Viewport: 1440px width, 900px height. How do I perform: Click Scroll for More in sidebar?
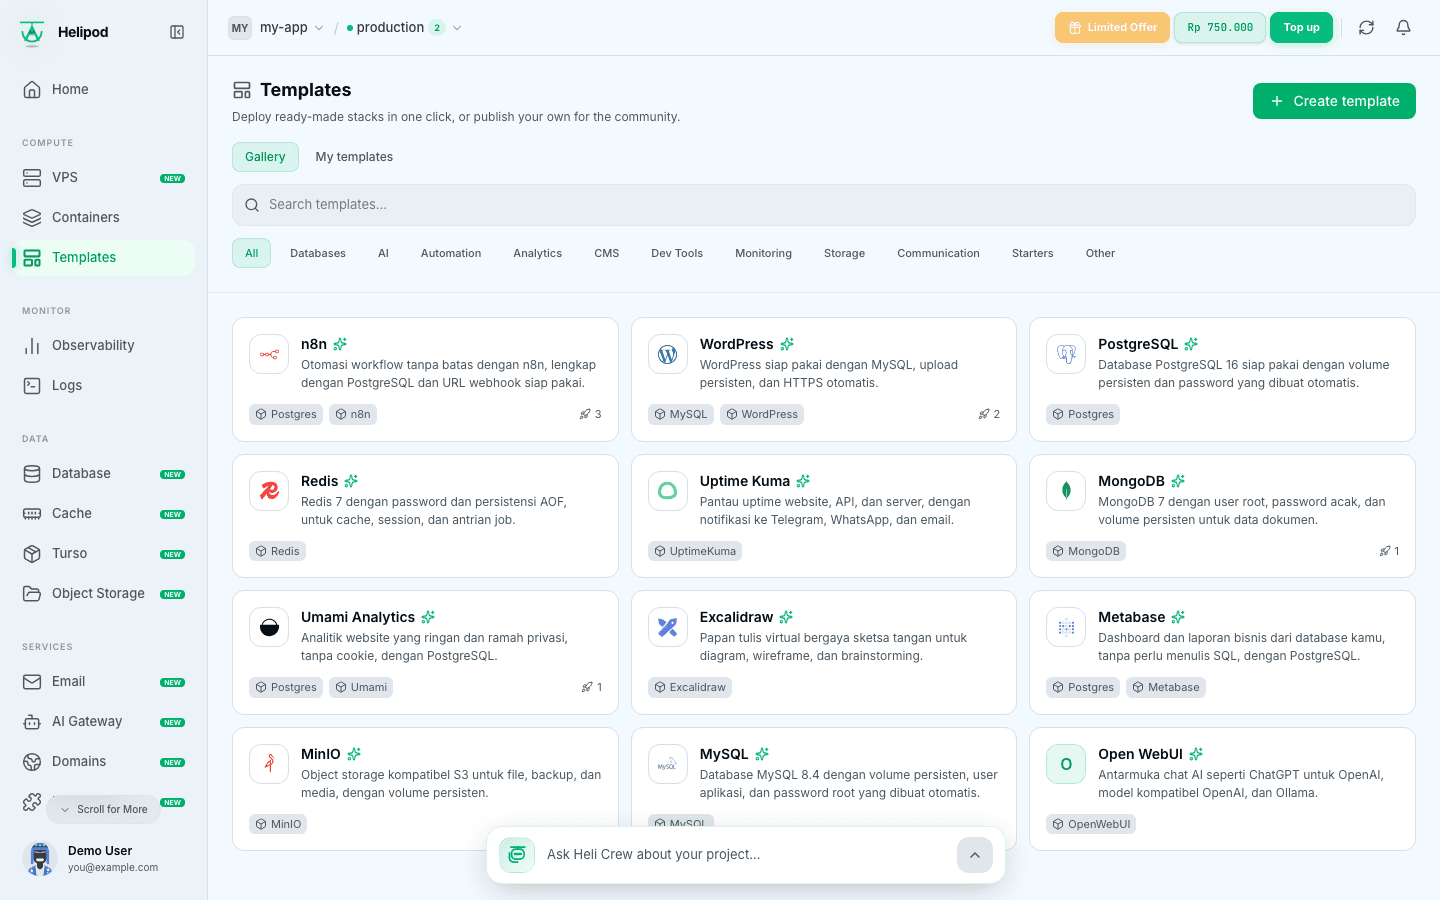pos(103,810)
